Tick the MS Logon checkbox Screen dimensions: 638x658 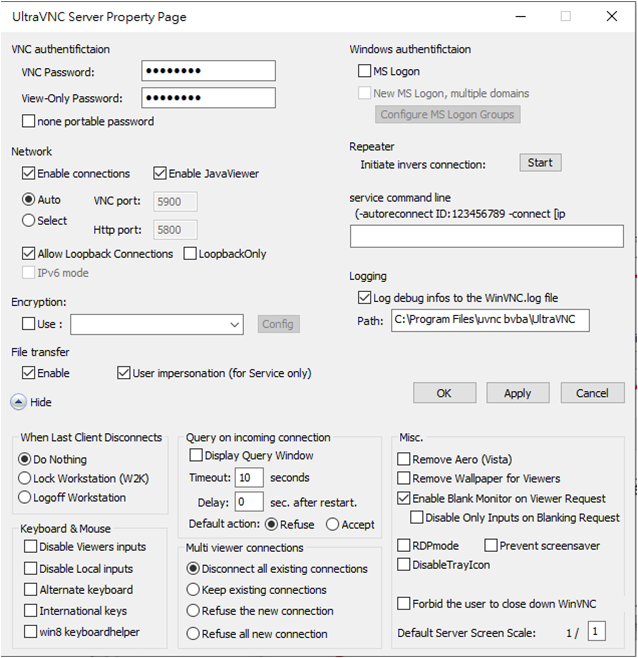point(364,70)
